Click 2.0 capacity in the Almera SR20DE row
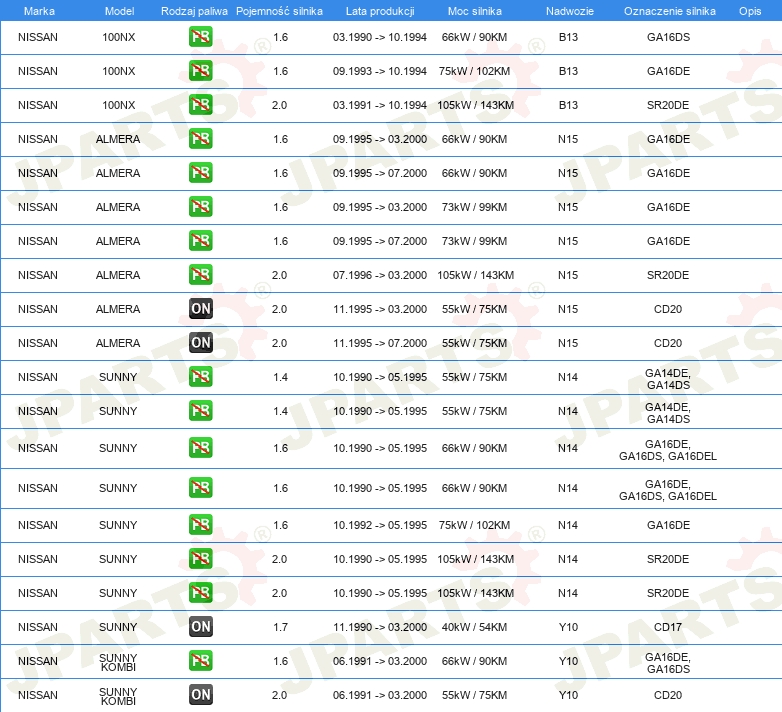 (279, 275)
